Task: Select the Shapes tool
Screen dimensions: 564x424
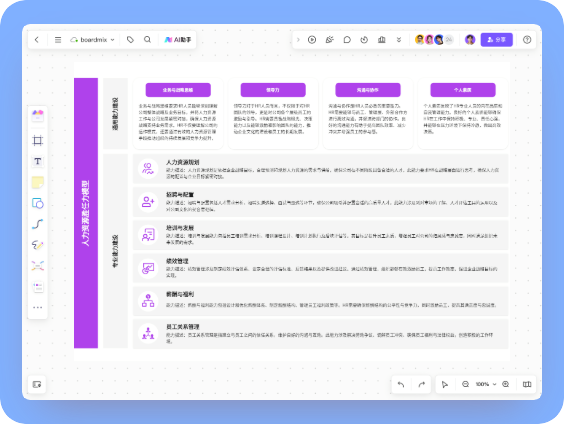Action: coord(37,203)
